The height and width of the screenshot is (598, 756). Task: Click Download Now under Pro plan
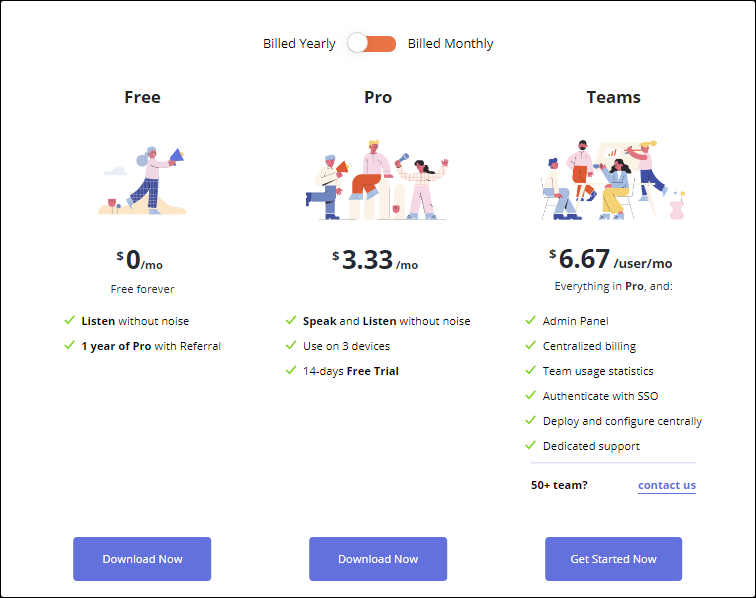(x=378, y=559)
